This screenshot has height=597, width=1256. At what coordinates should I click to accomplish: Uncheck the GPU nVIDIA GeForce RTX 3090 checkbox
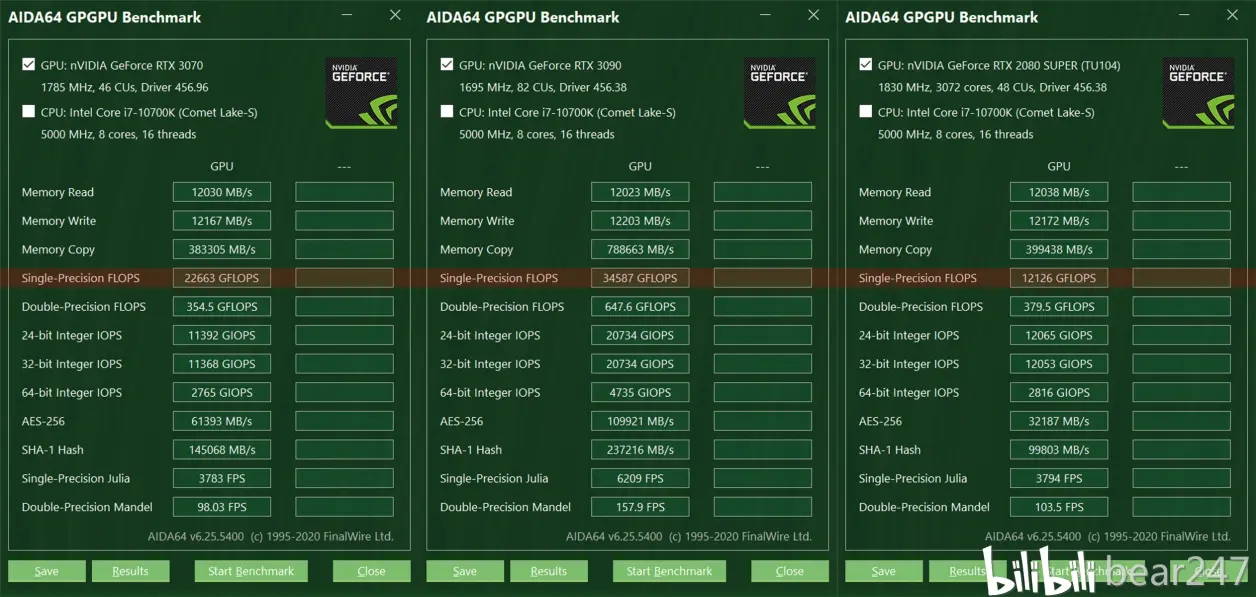click(447, 64)
